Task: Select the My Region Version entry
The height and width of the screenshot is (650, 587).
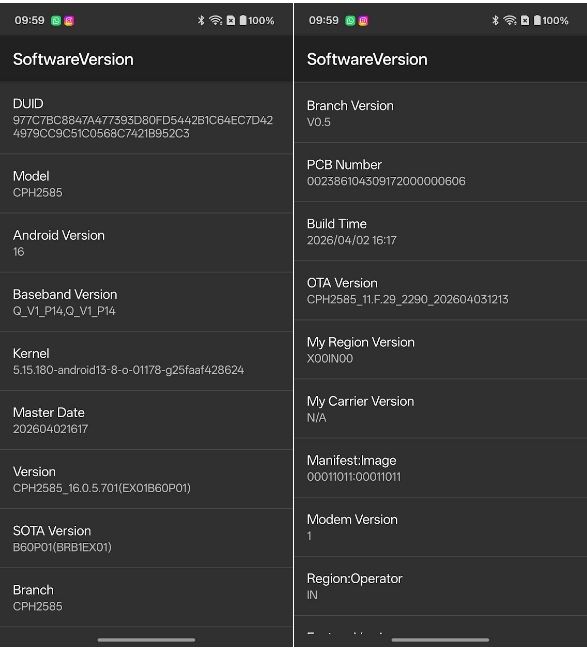Action: tap(441, 349)
